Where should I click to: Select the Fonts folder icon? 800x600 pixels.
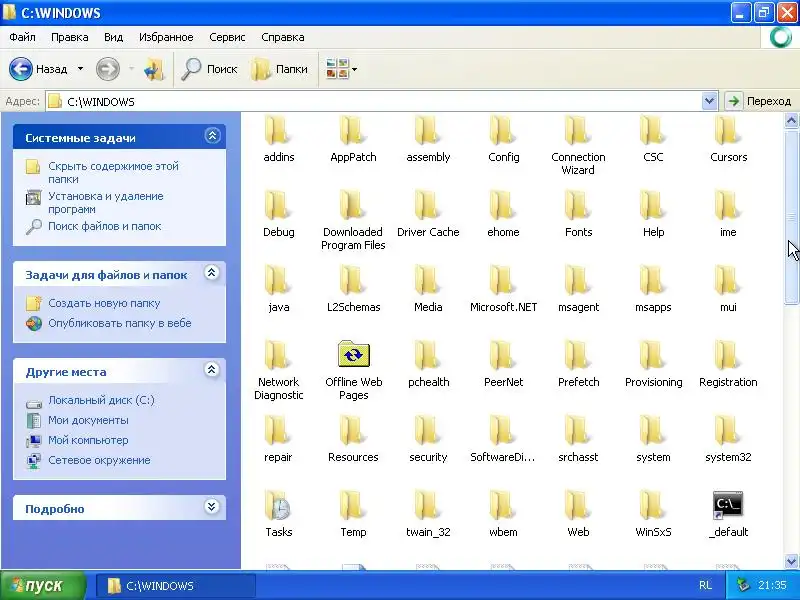coord(578,205)
